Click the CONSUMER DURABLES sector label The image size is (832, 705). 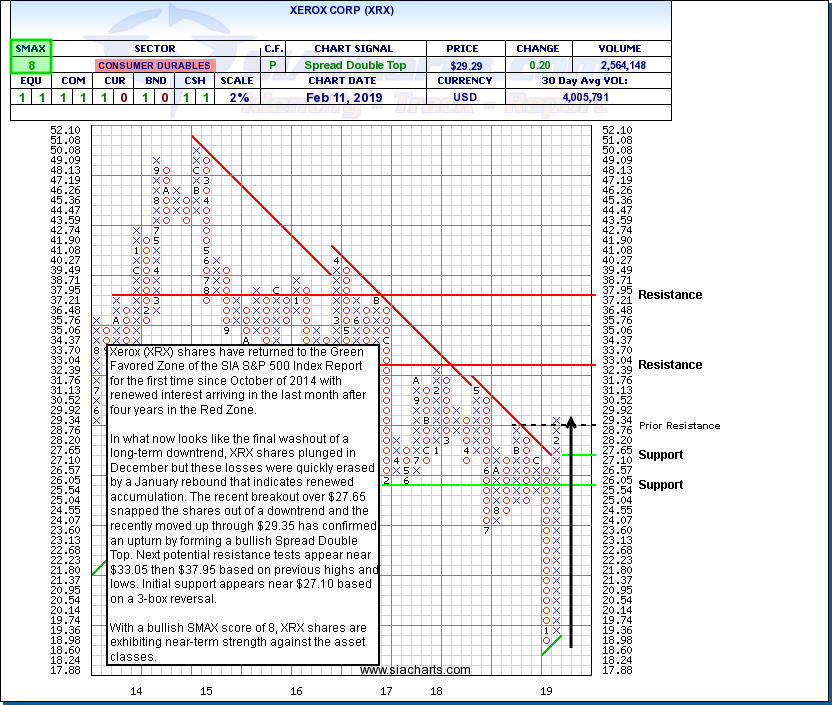click(x=154, y=65)
